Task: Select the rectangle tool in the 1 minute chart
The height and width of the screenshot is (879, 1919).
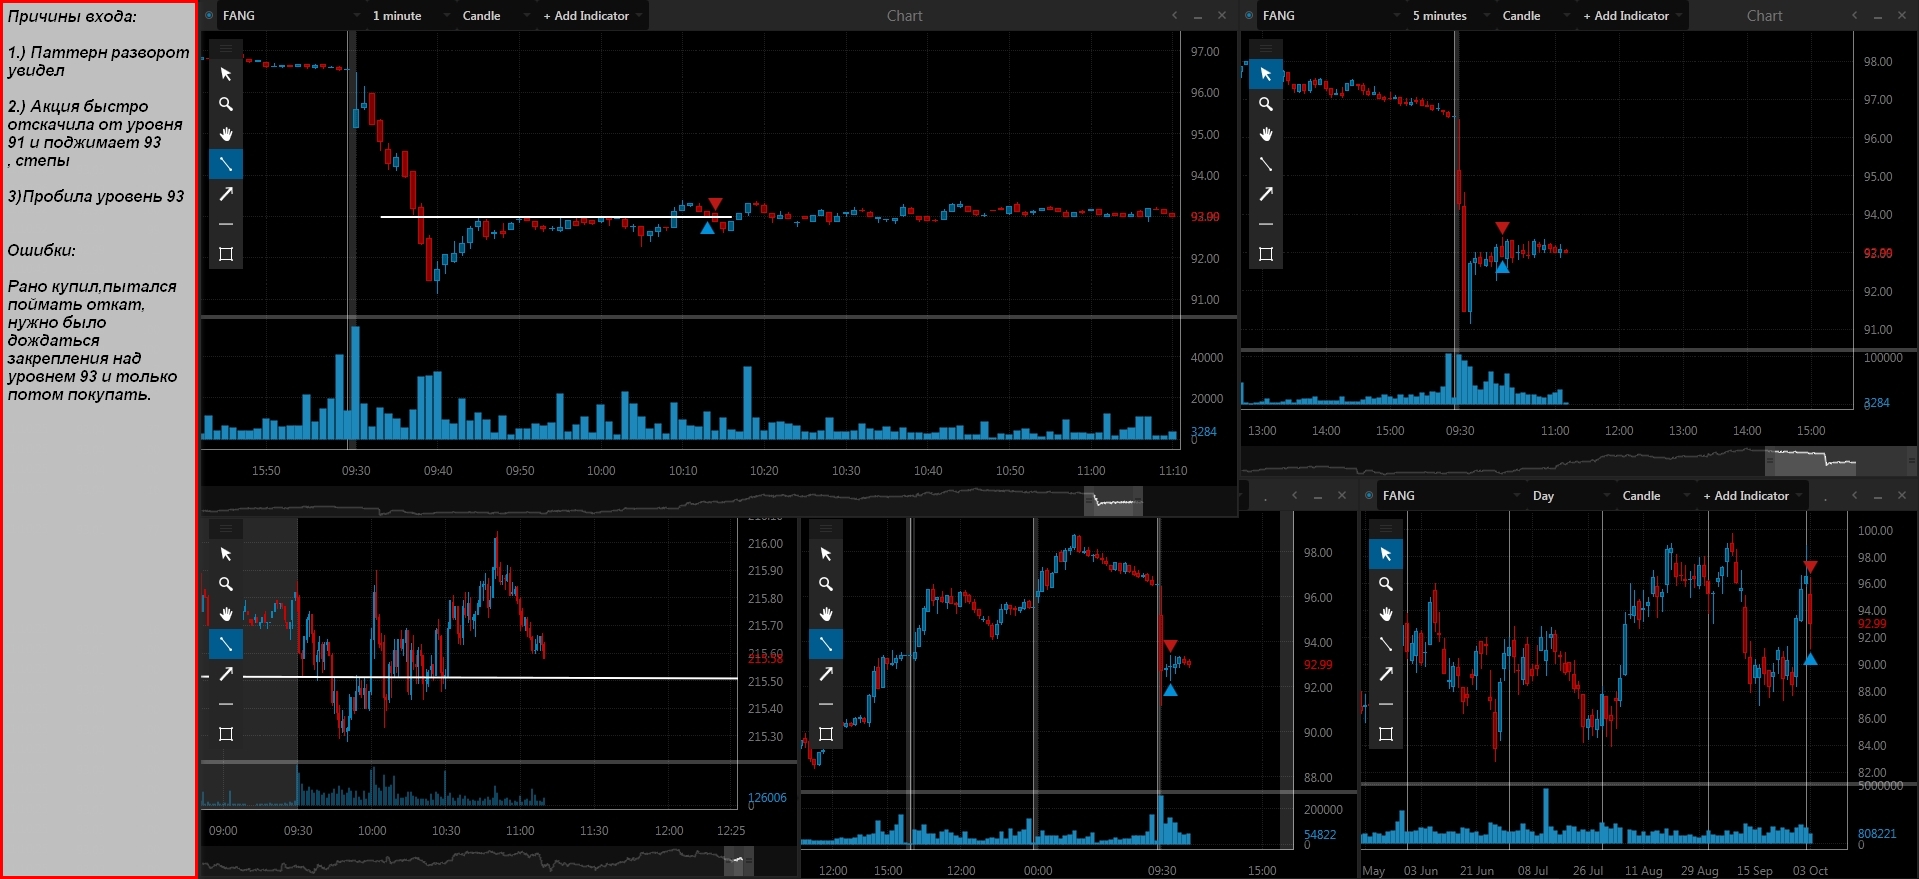Action: coord(226,254)
